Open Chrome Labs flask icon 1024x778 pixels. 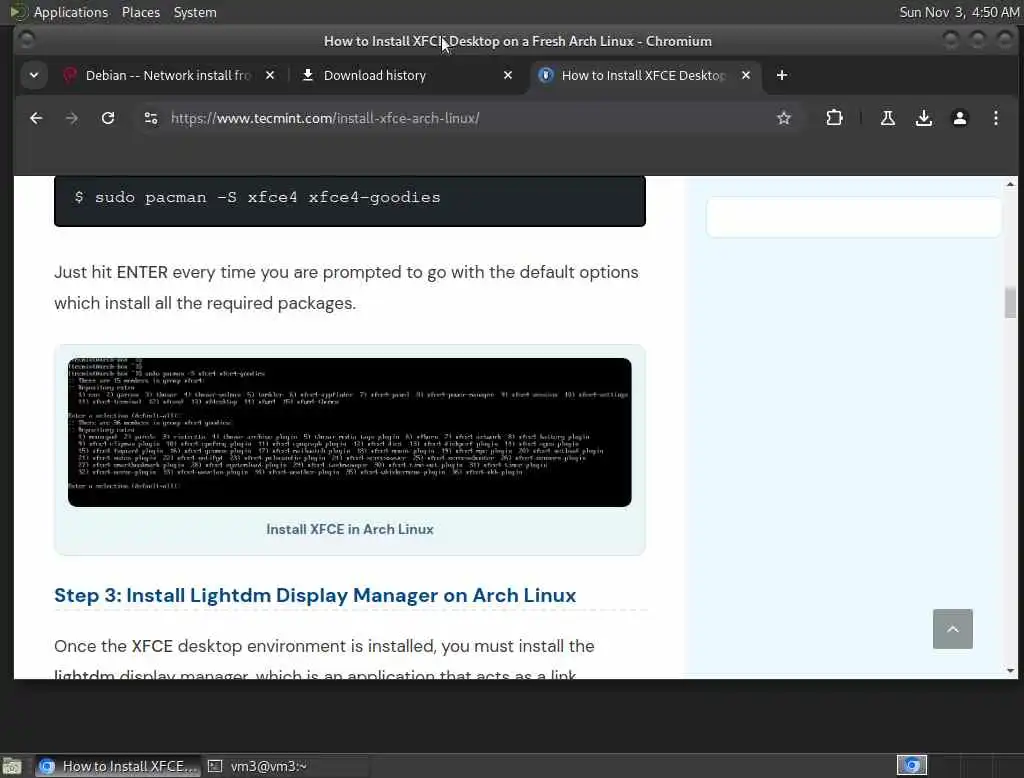(888, 118)
